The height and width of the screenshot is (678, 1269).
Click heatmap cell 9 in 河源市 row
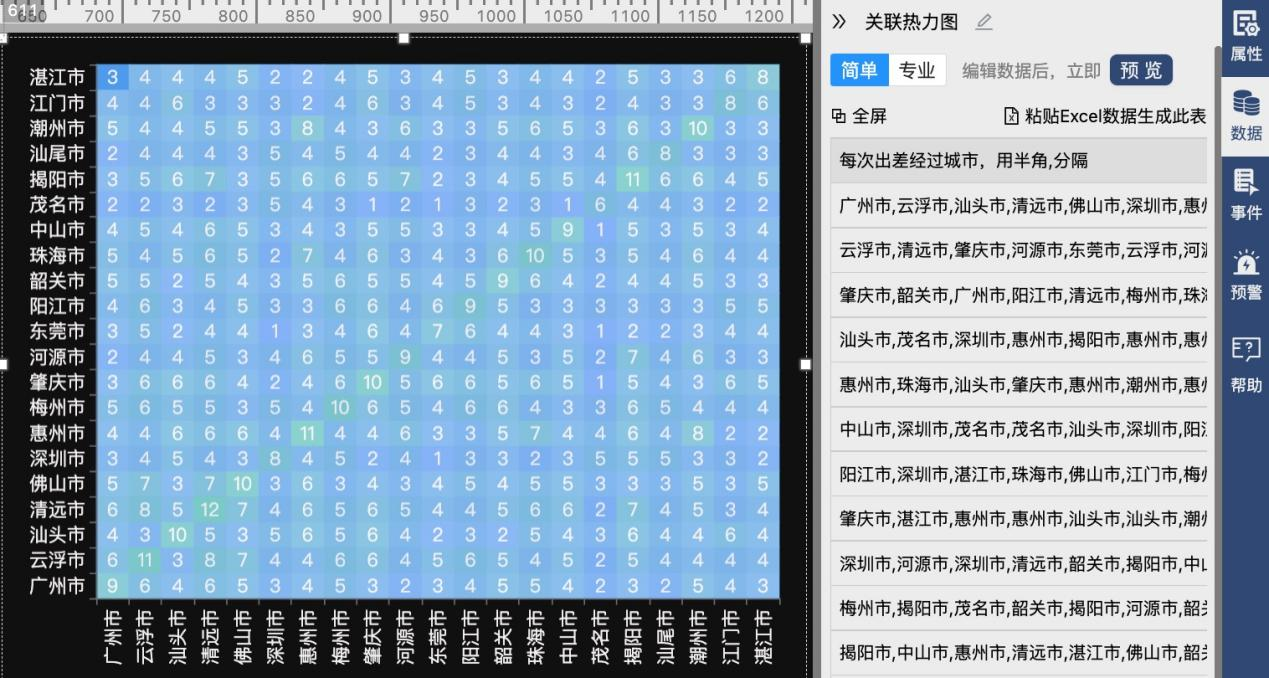(x=405, y=357)
